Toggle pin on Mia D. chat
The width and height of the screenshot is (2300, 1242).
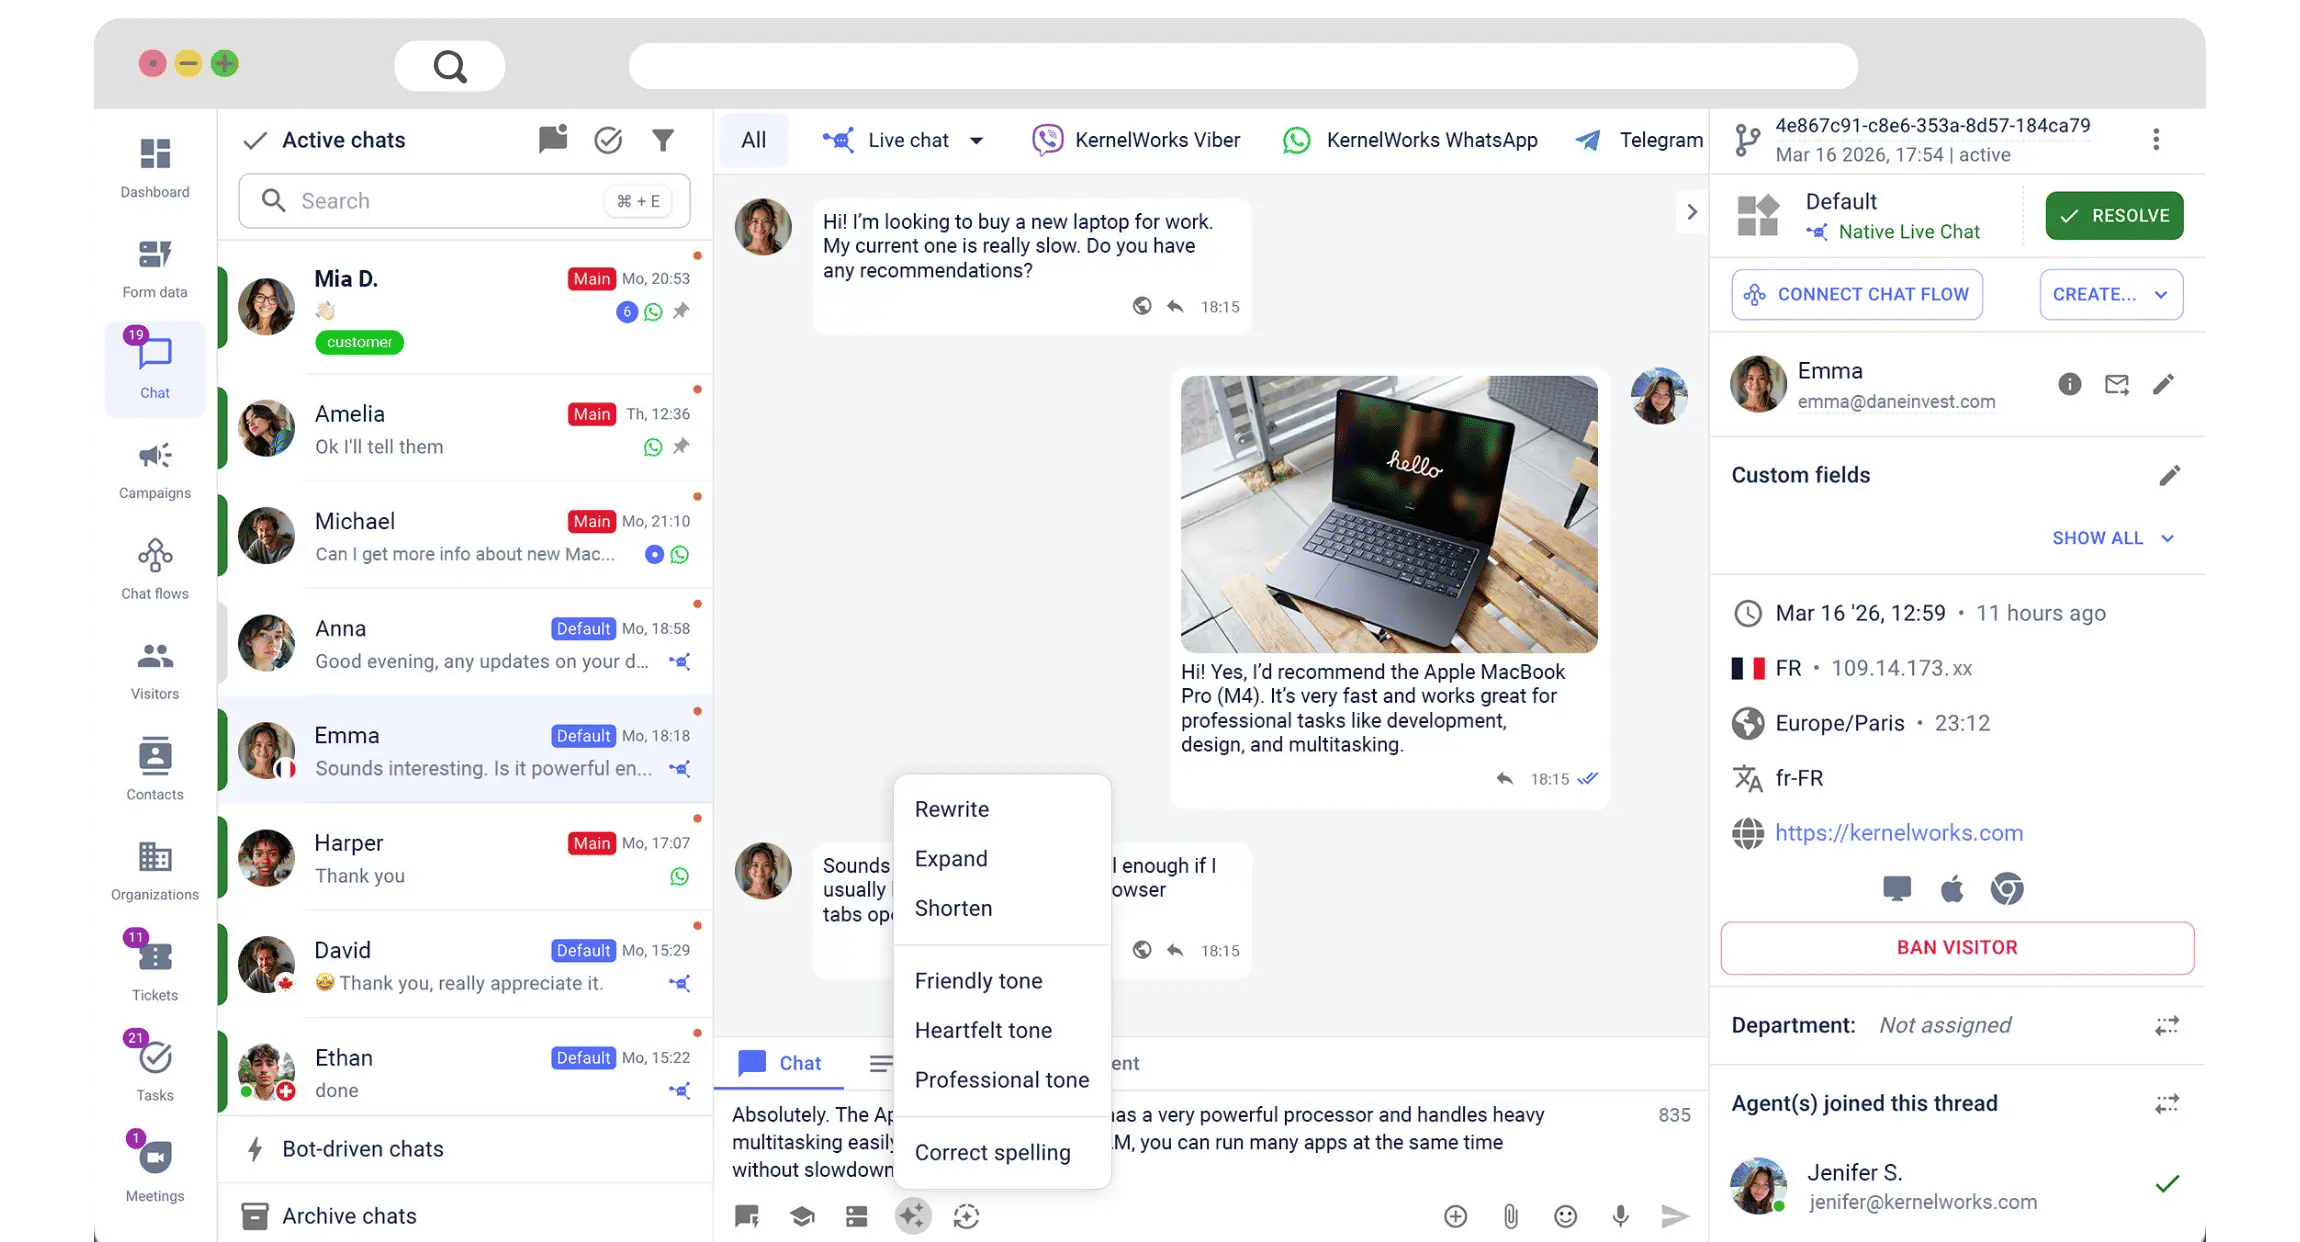681,311
